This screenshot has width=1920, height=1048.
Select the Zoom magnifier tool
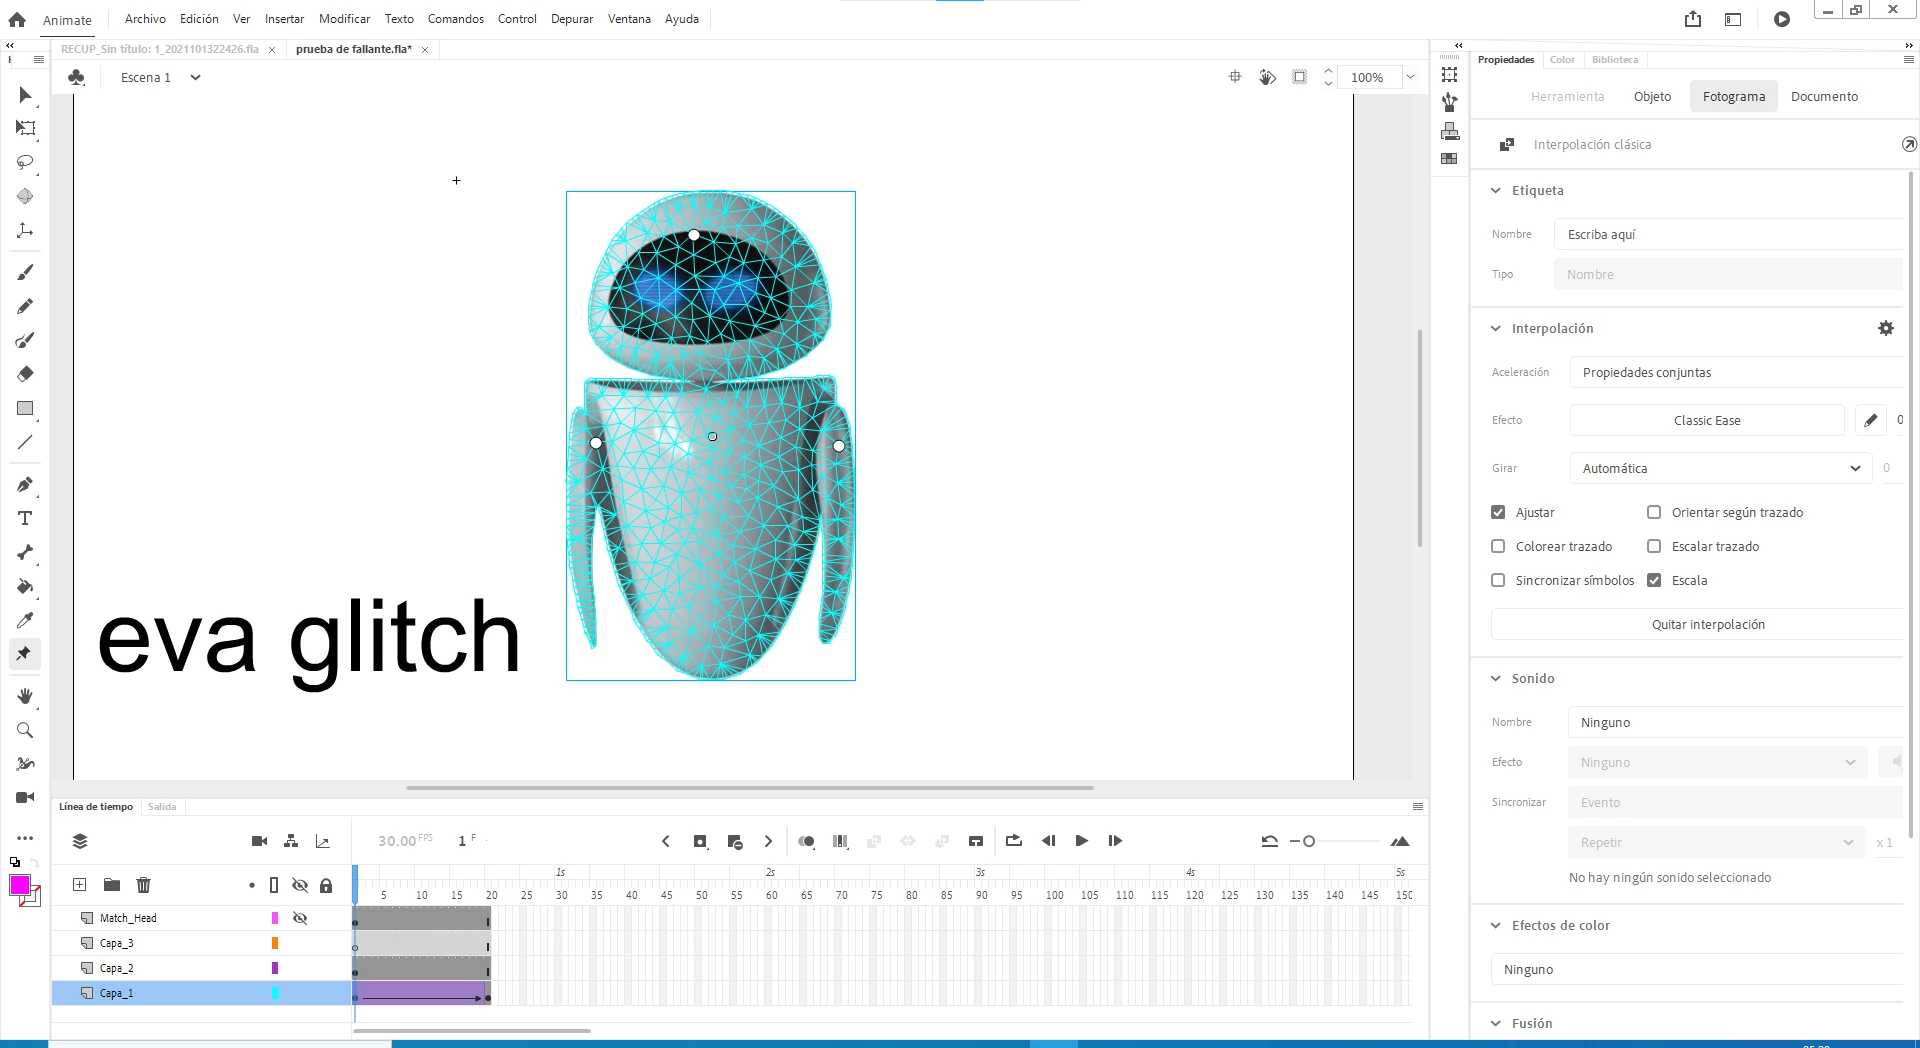25,730
